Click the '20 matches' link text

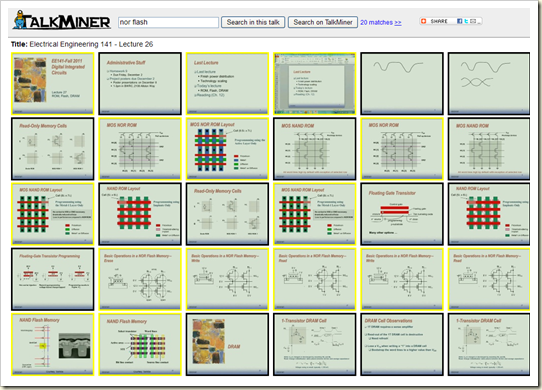(376, 22)
